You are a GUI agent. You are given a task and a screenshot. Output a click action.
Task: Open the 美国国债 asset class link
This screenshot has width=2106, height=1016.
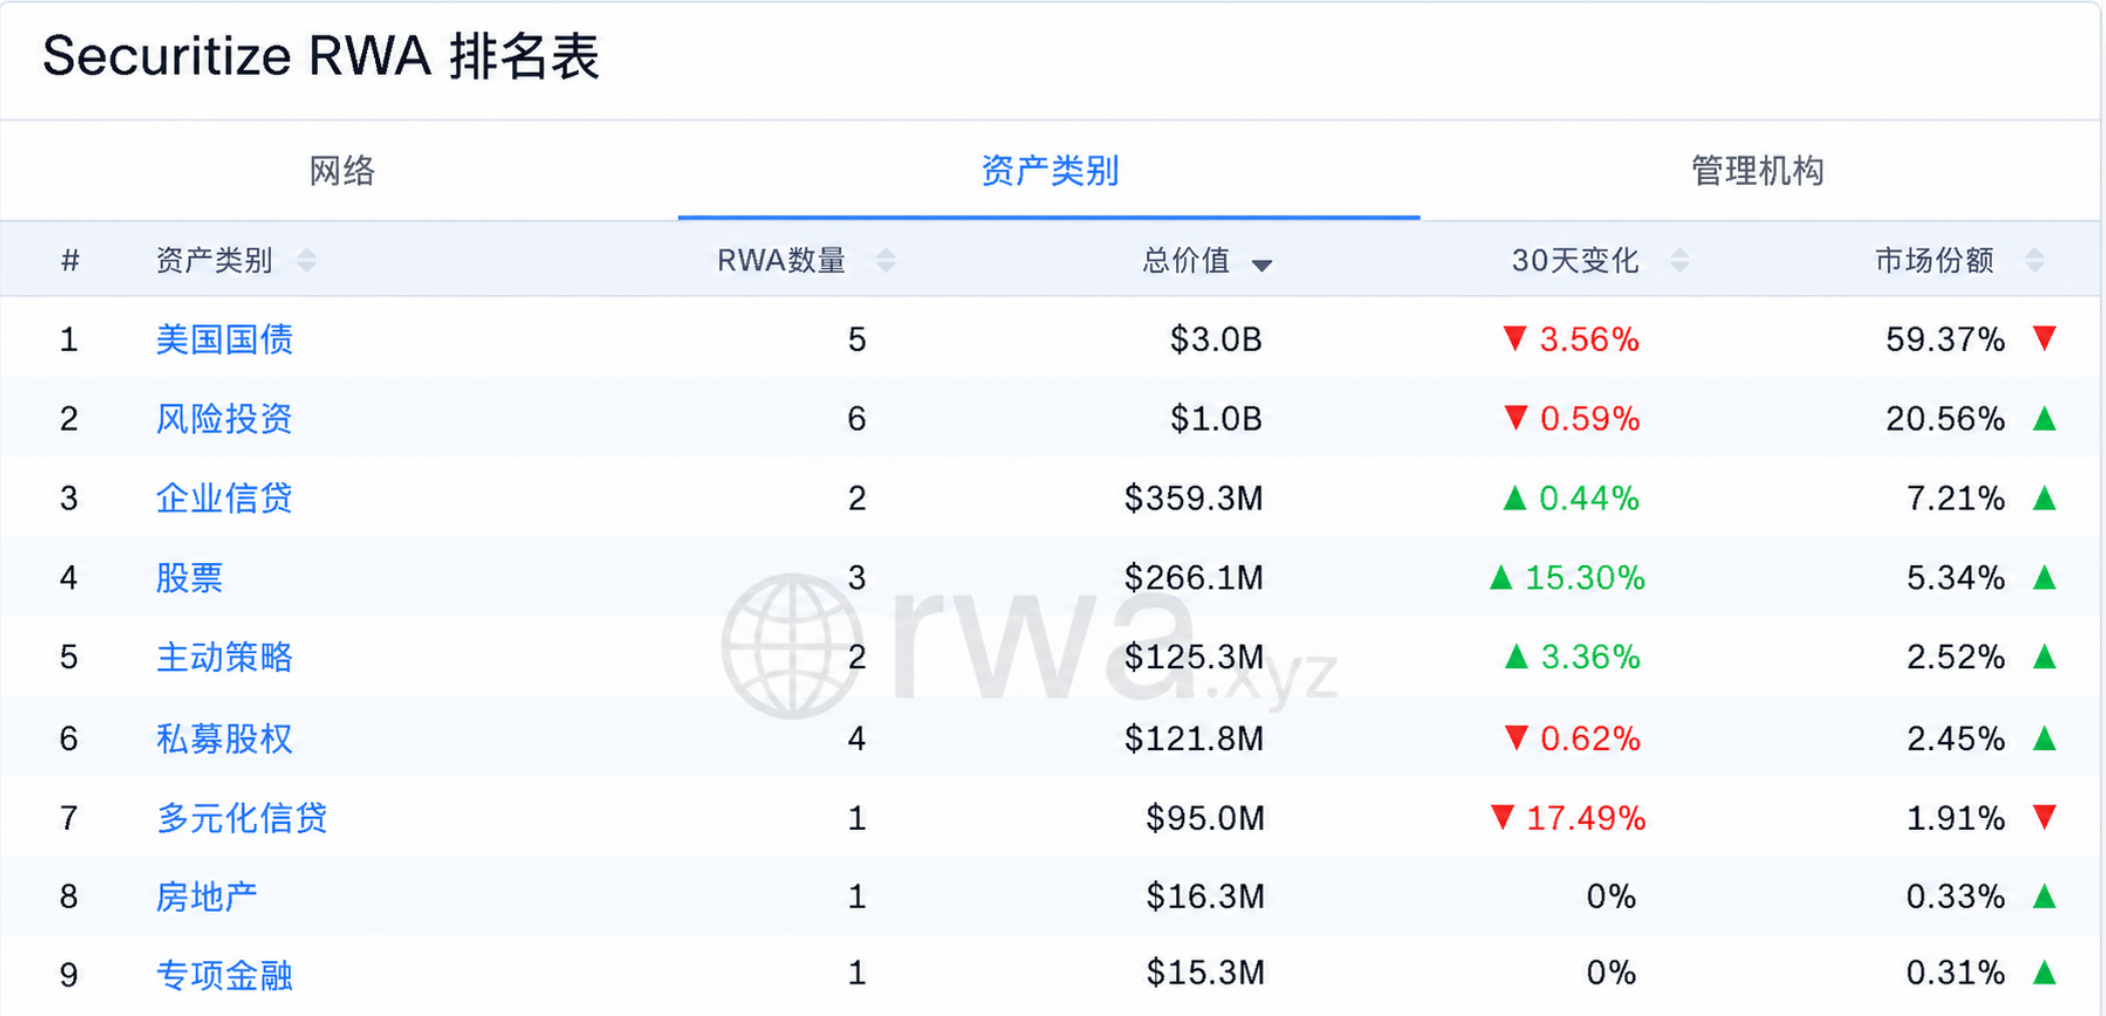pyautogui.click(x=224, y=340)
